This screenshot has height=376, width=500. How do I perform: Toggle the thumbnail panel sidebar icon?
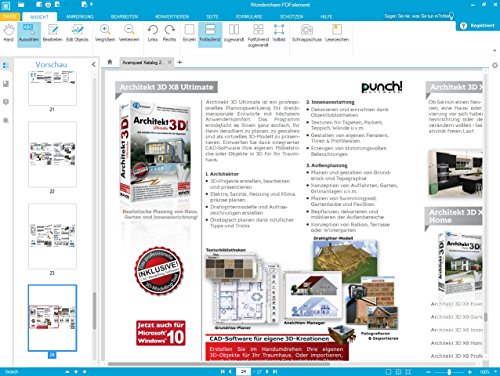[6, 65]
